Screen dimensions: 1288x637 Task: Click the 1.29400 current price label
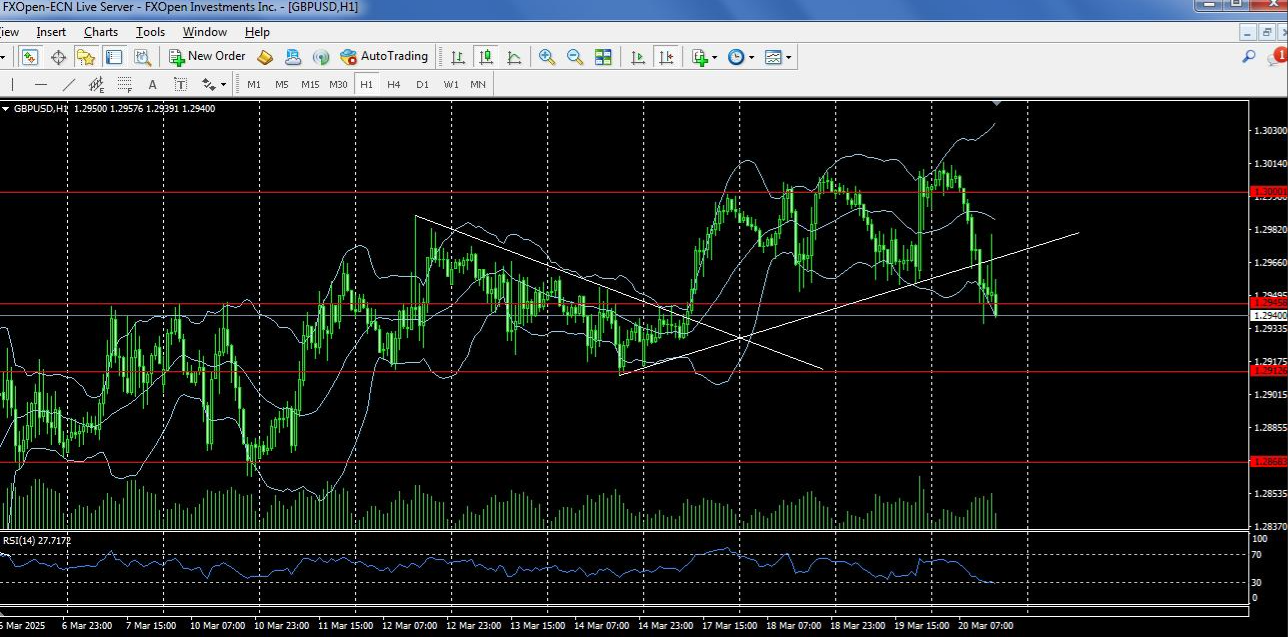pyautogui.click(x=1268, y=315)
